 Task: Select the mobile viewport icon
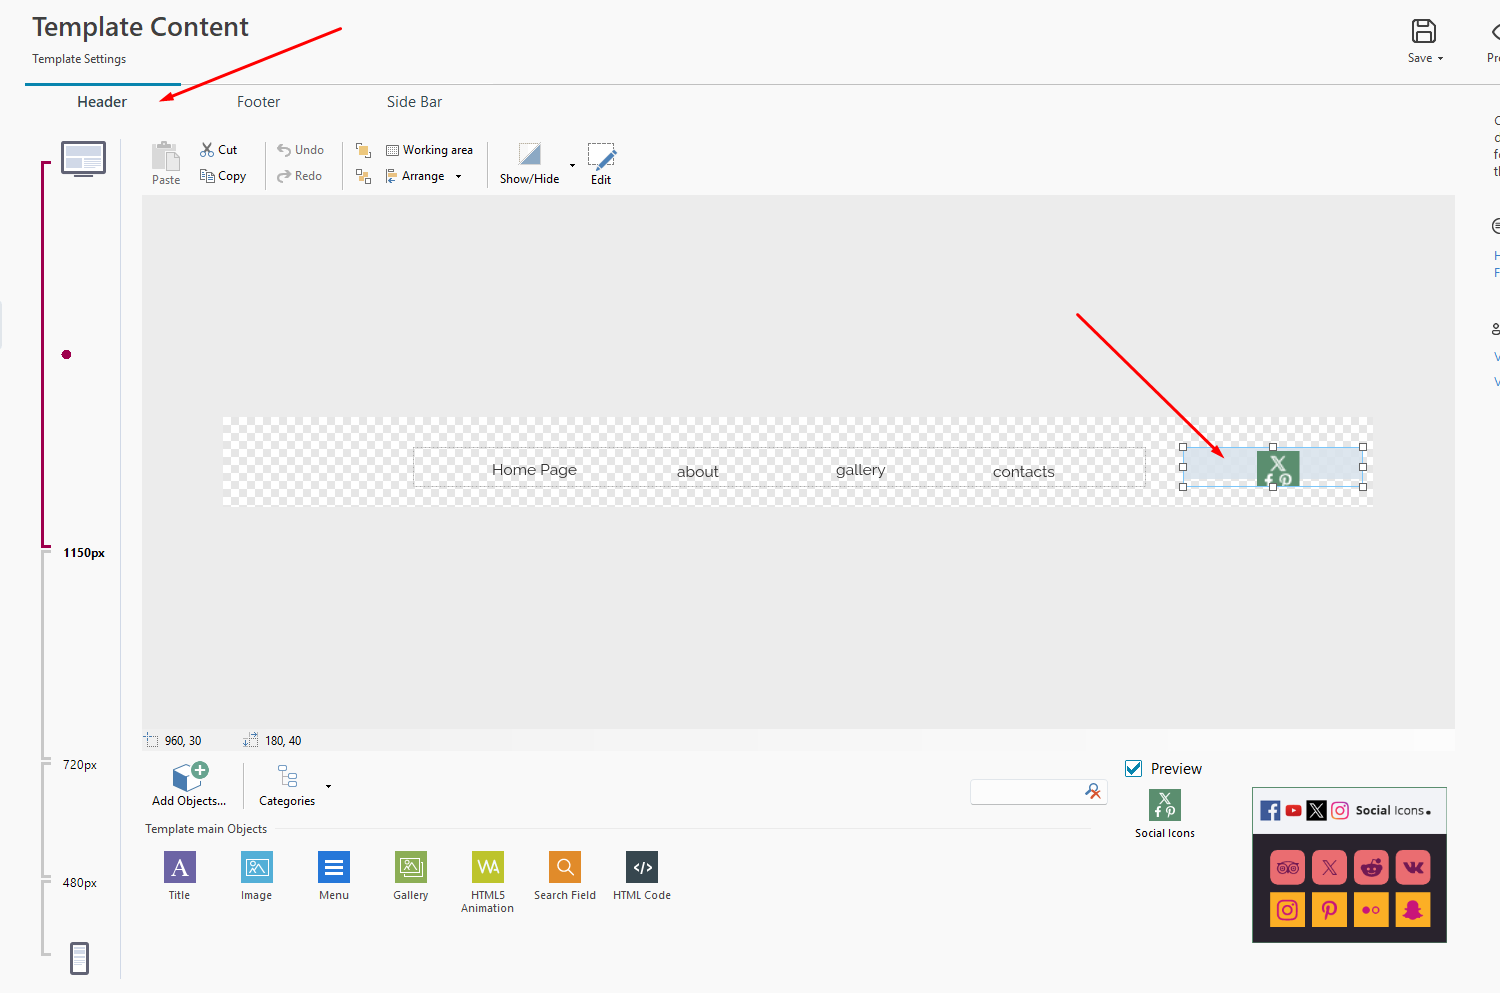tap(80, 958)
